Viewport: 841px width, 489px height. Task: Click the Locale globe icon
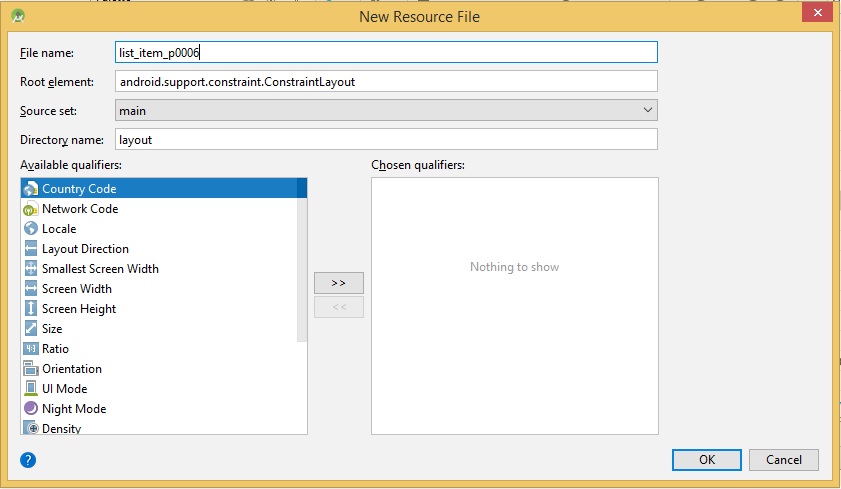[x=30, y=229]
